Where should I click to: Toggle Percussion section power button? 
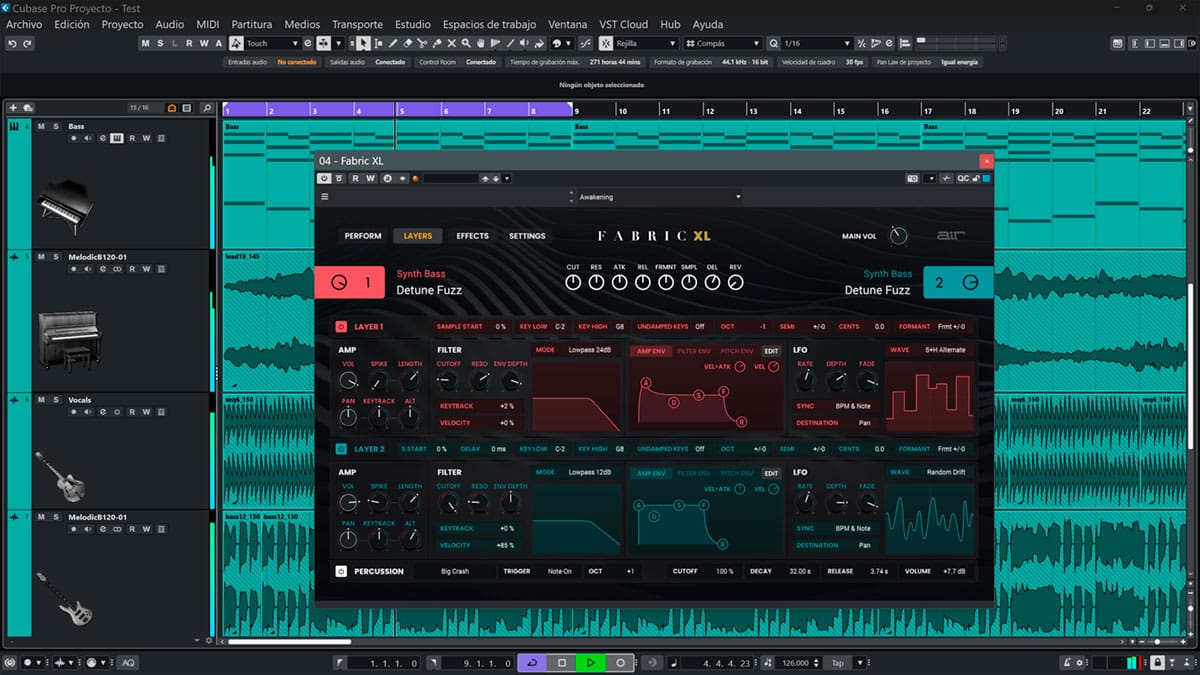click(341, 571)
